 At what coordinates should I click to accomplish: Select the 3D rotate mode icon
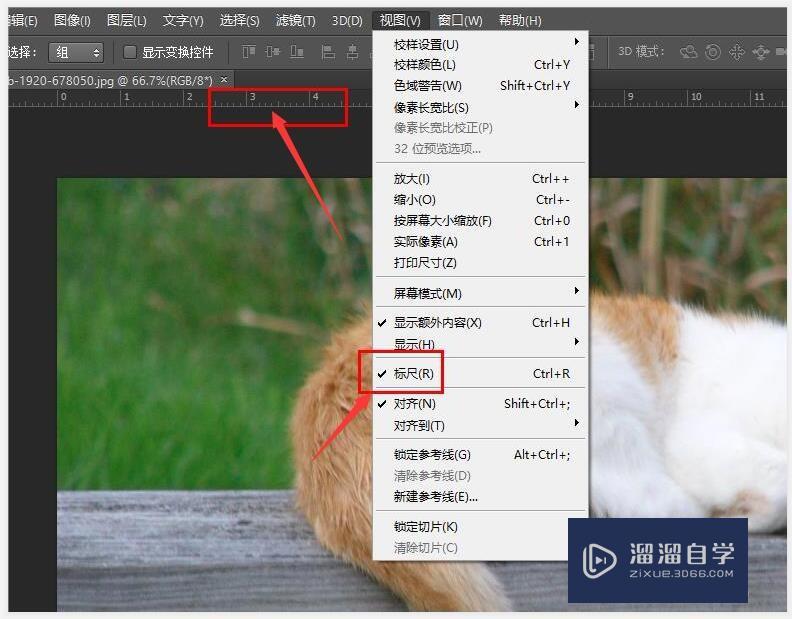pos(688,52)
